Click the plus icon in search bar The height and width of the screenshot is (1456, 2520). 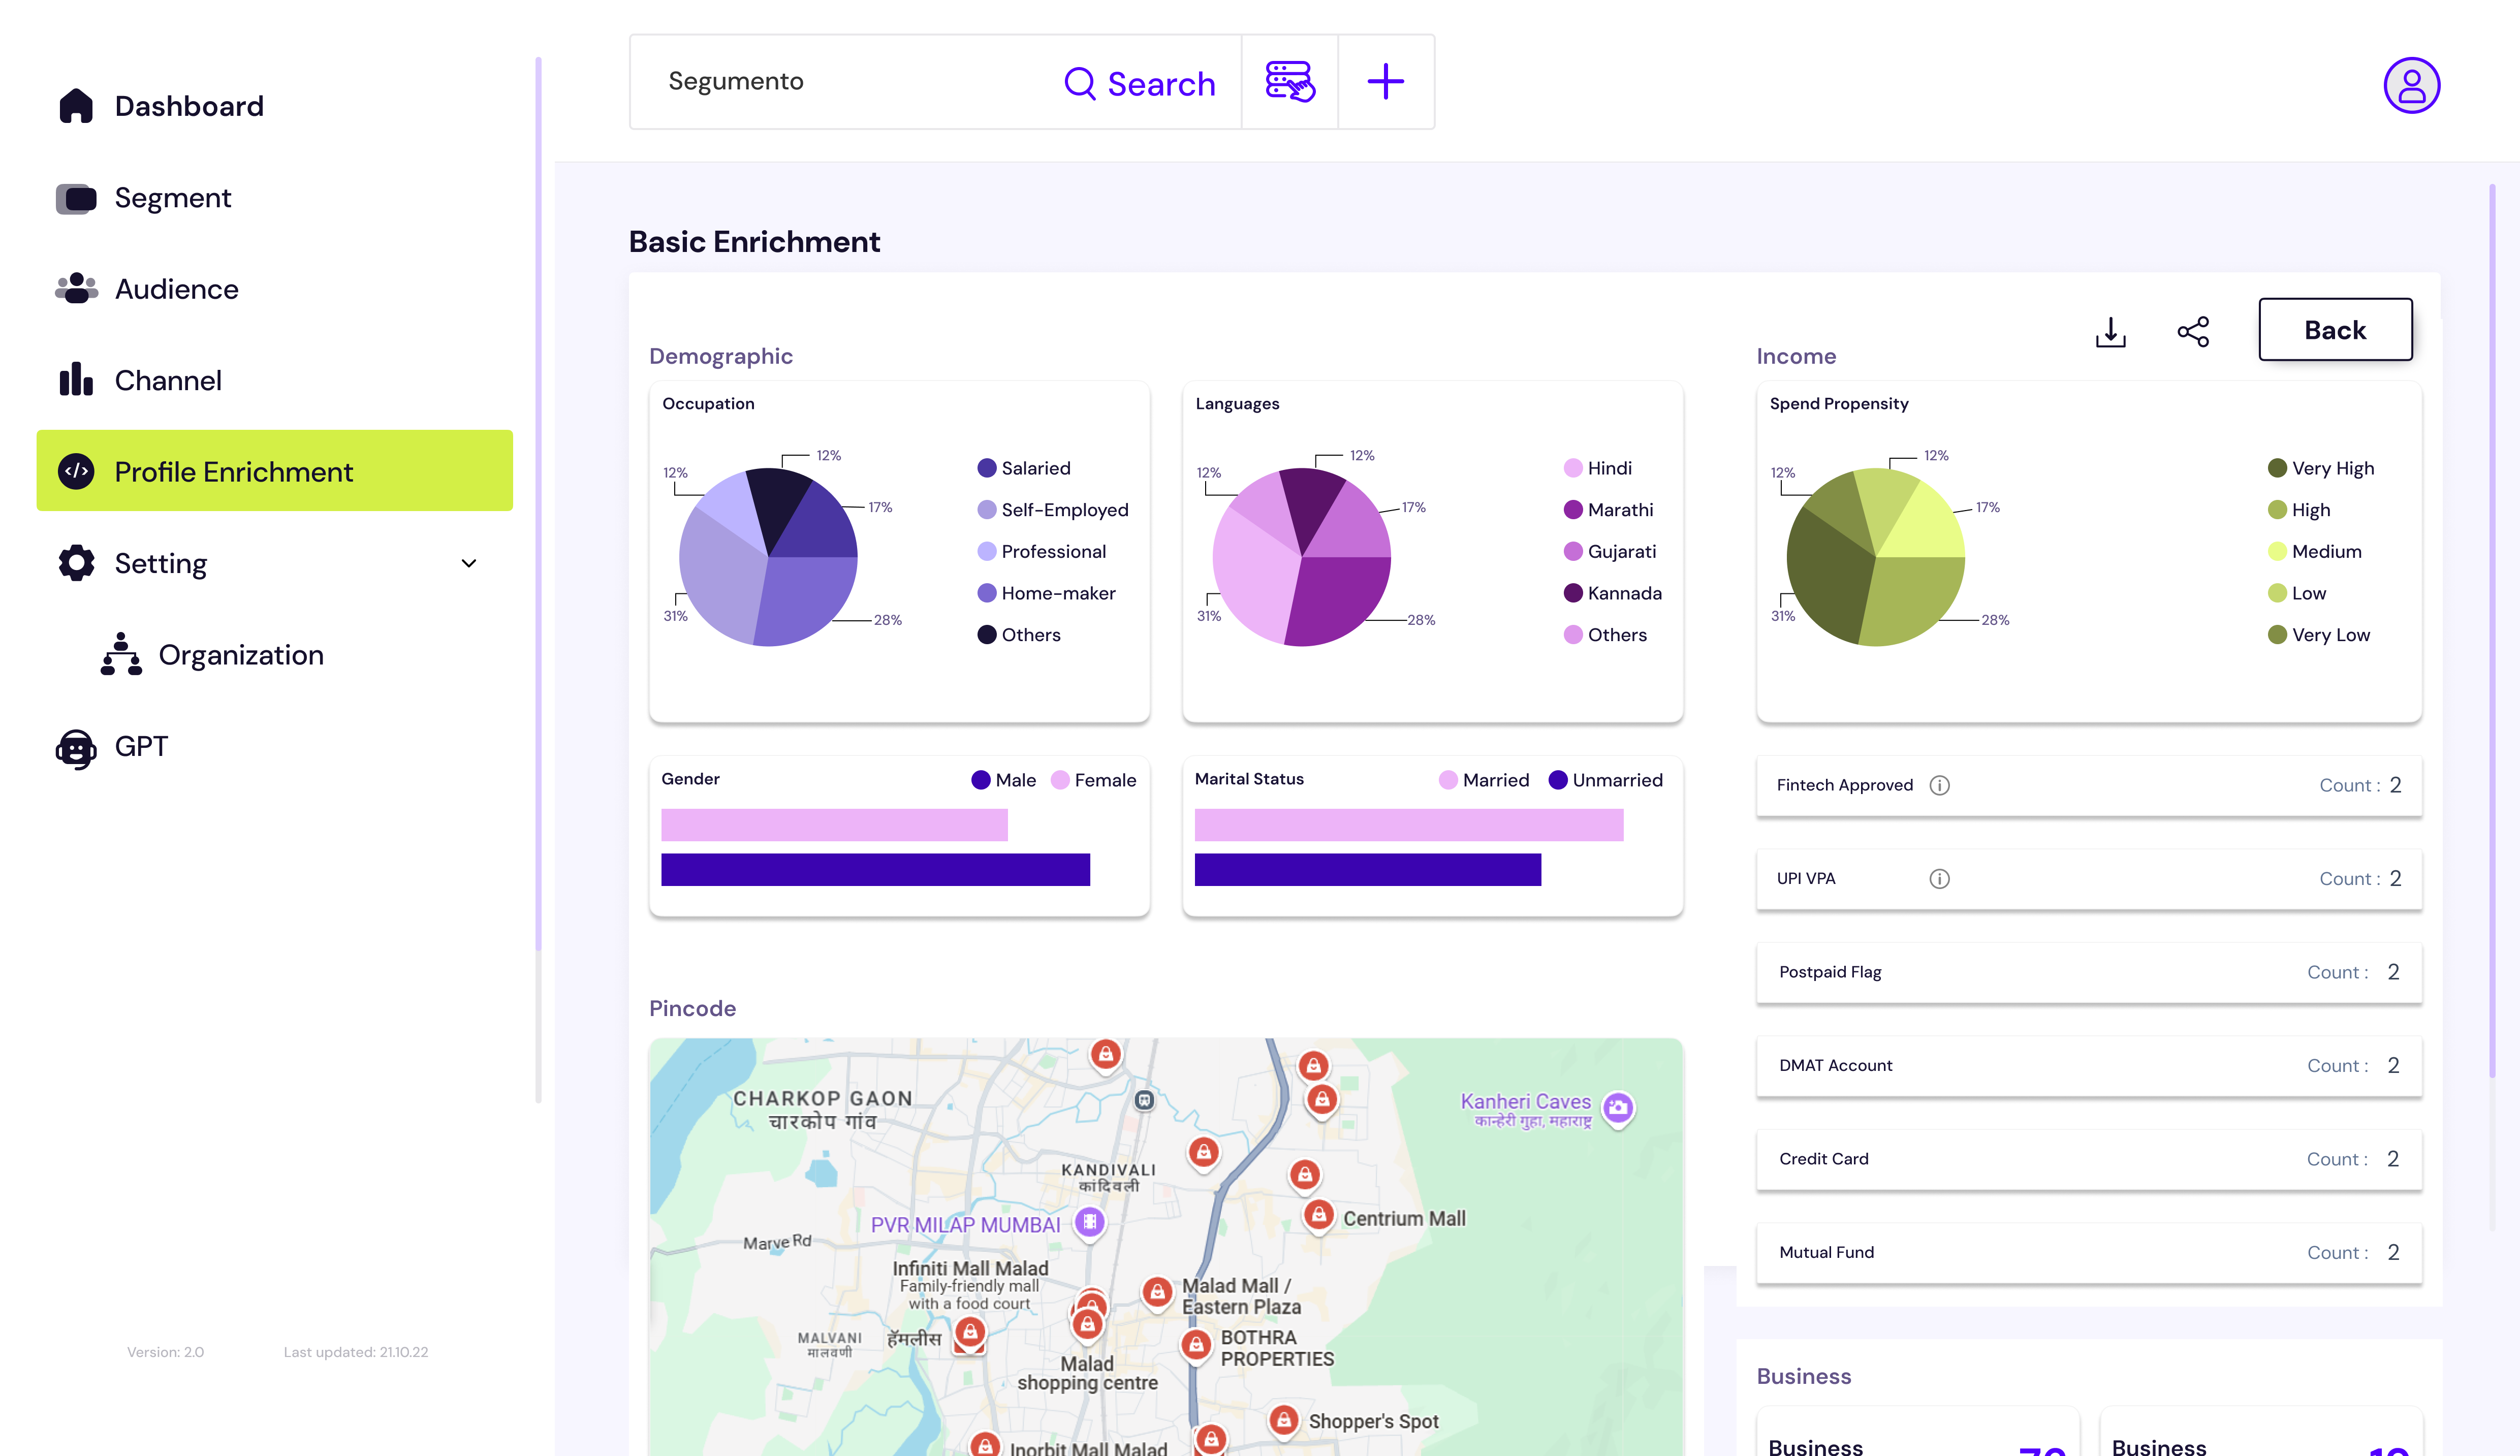(1385, 82)
